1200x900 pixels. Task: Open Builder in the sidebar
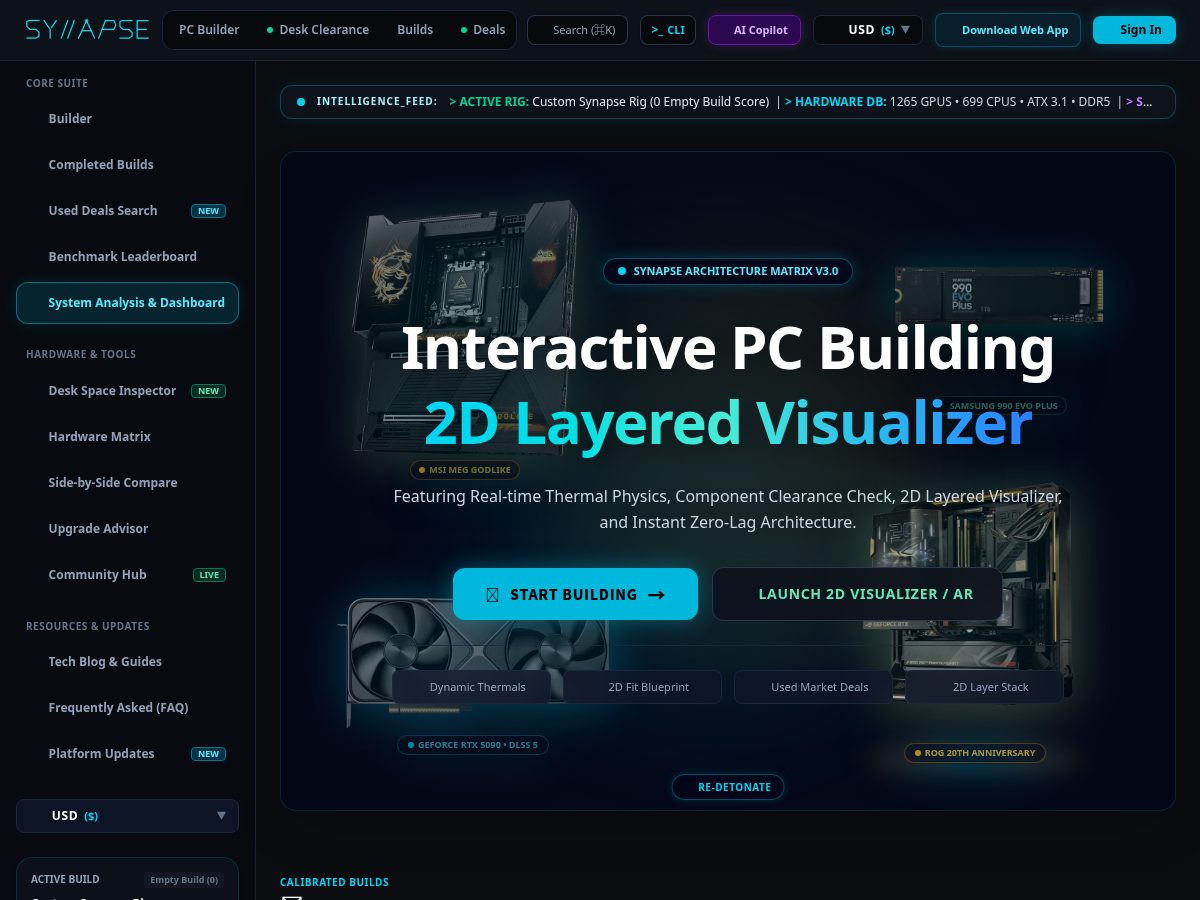tap(127, 118)
